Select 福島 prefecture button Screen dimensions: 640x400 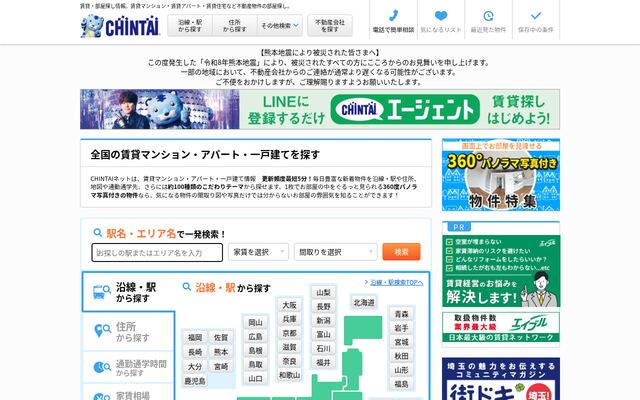tap(401, 384)
